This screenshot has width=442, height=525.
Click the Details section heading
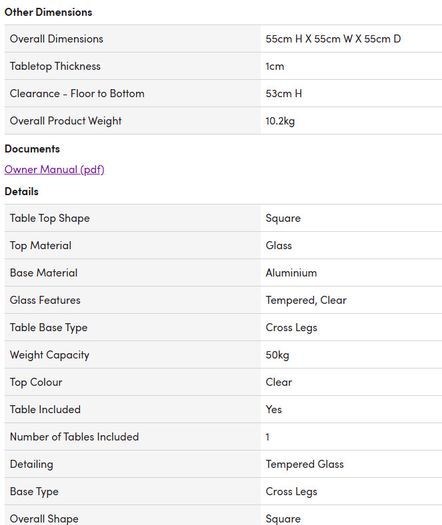[21, 192]
